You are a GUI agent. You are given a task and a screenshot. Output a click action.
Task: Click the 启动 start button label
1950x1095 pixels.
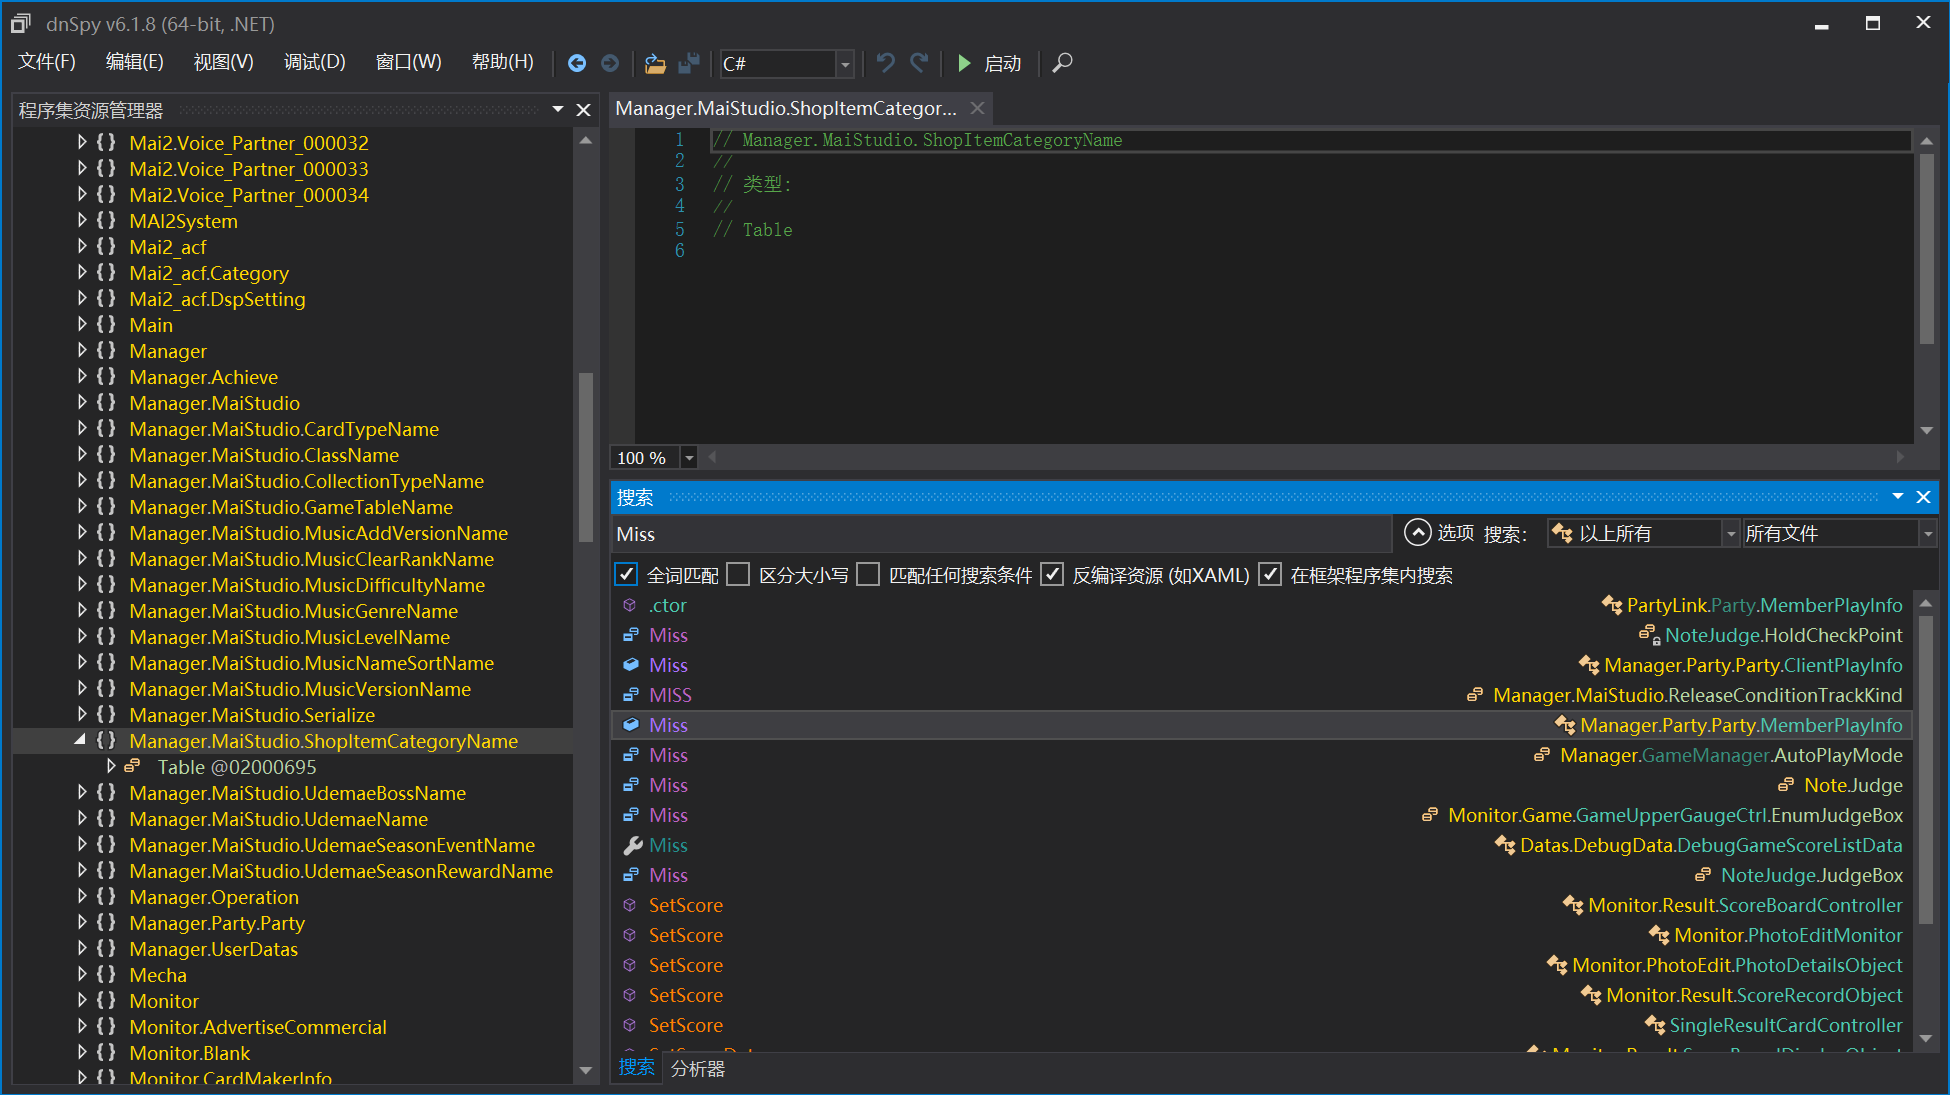pos(1003,63)
